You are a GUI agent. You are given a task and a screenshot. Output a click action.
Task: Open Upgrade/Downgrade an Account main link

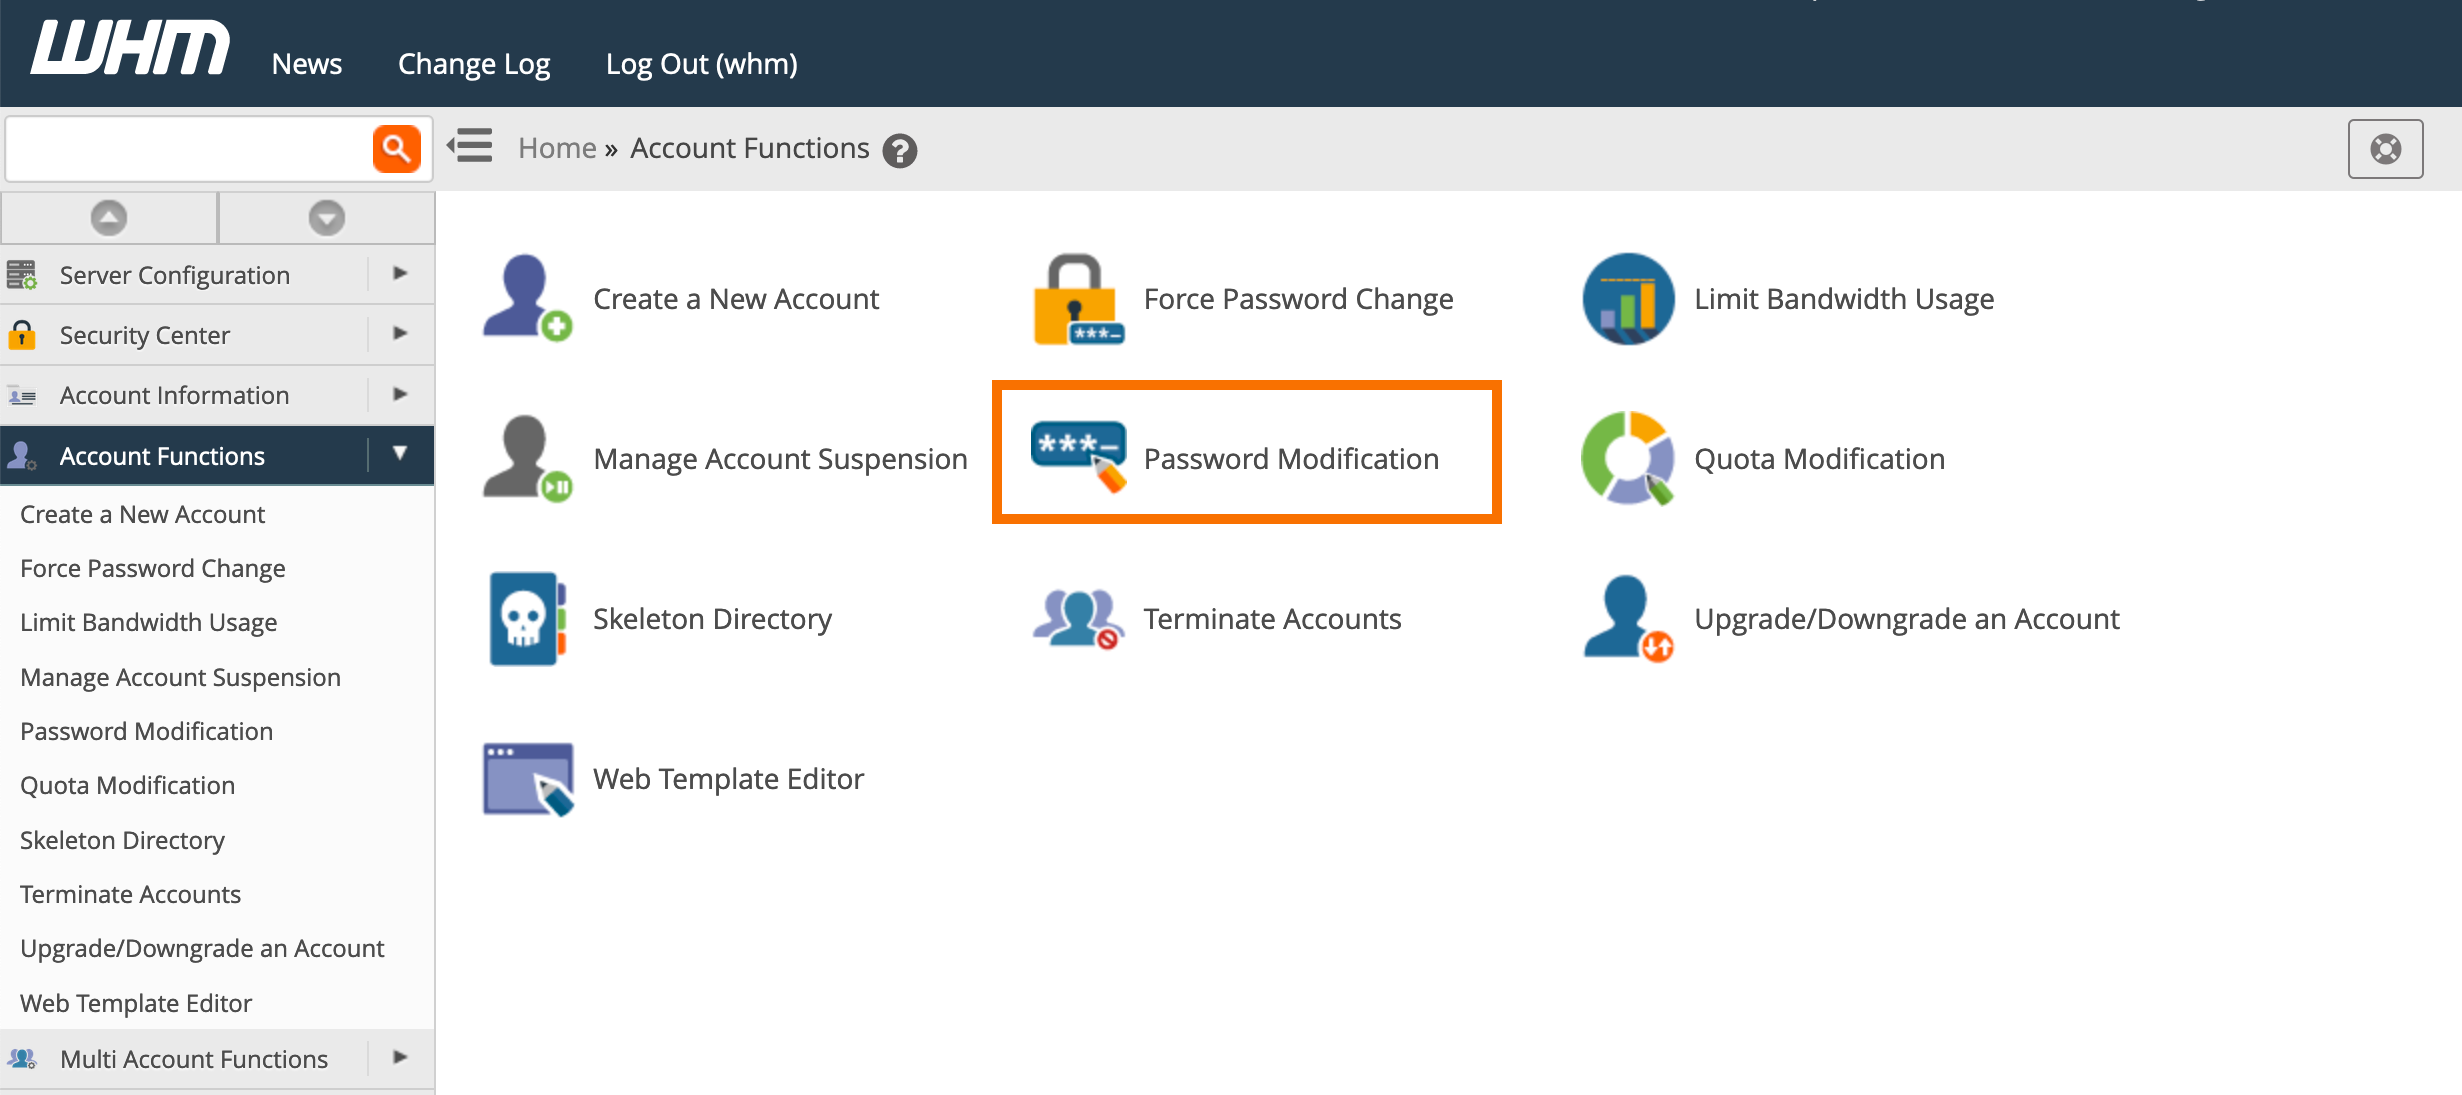pos(1907,619)
